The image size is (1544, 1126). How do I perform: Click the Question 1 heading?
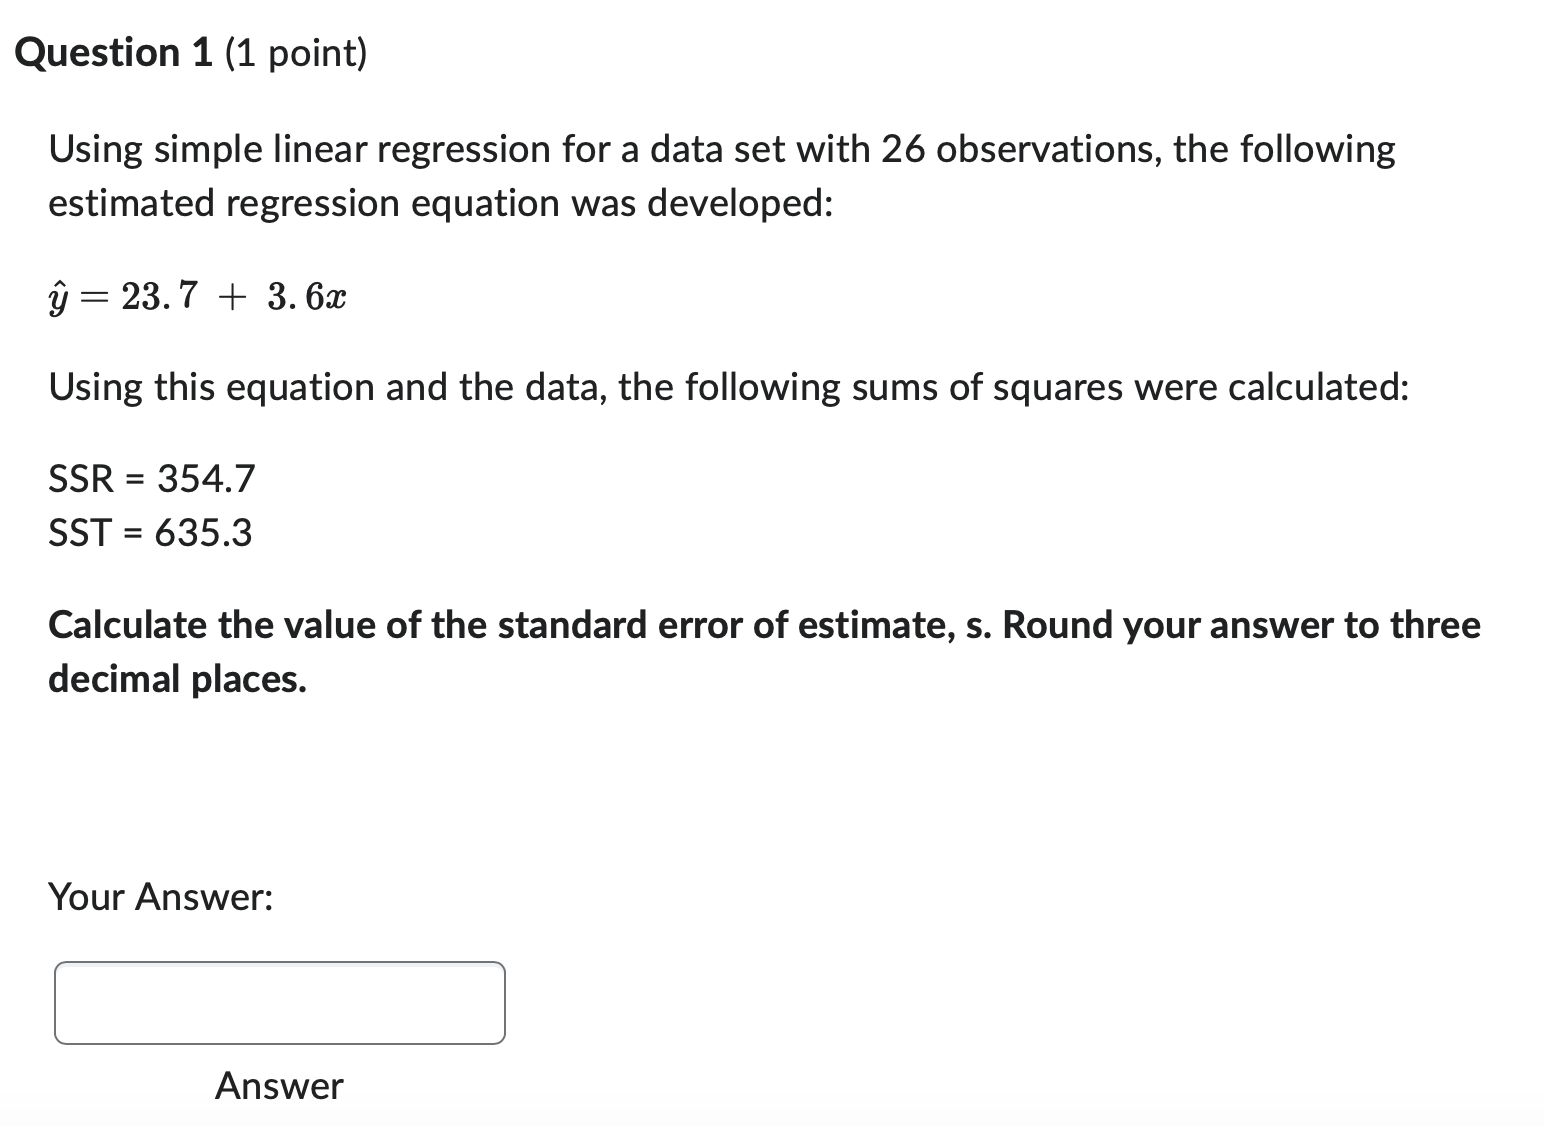113,52
